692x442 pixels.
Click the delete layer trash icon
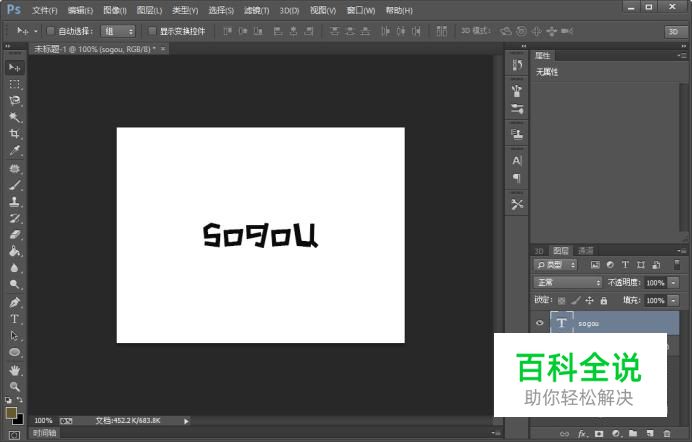[x=667, y=434]
